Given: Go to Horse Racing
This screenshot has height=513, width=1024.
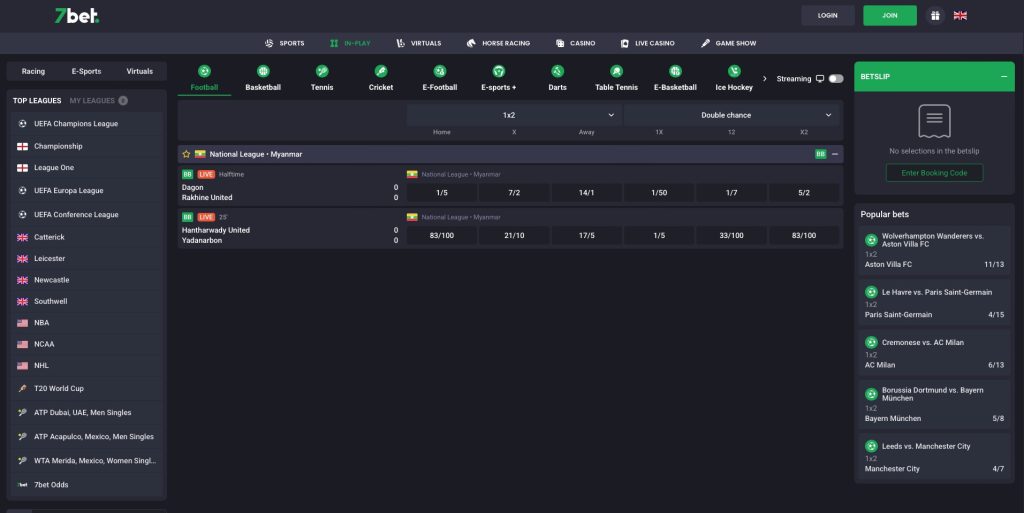Looking at the screenshot, I should click(x=498, y=43).
